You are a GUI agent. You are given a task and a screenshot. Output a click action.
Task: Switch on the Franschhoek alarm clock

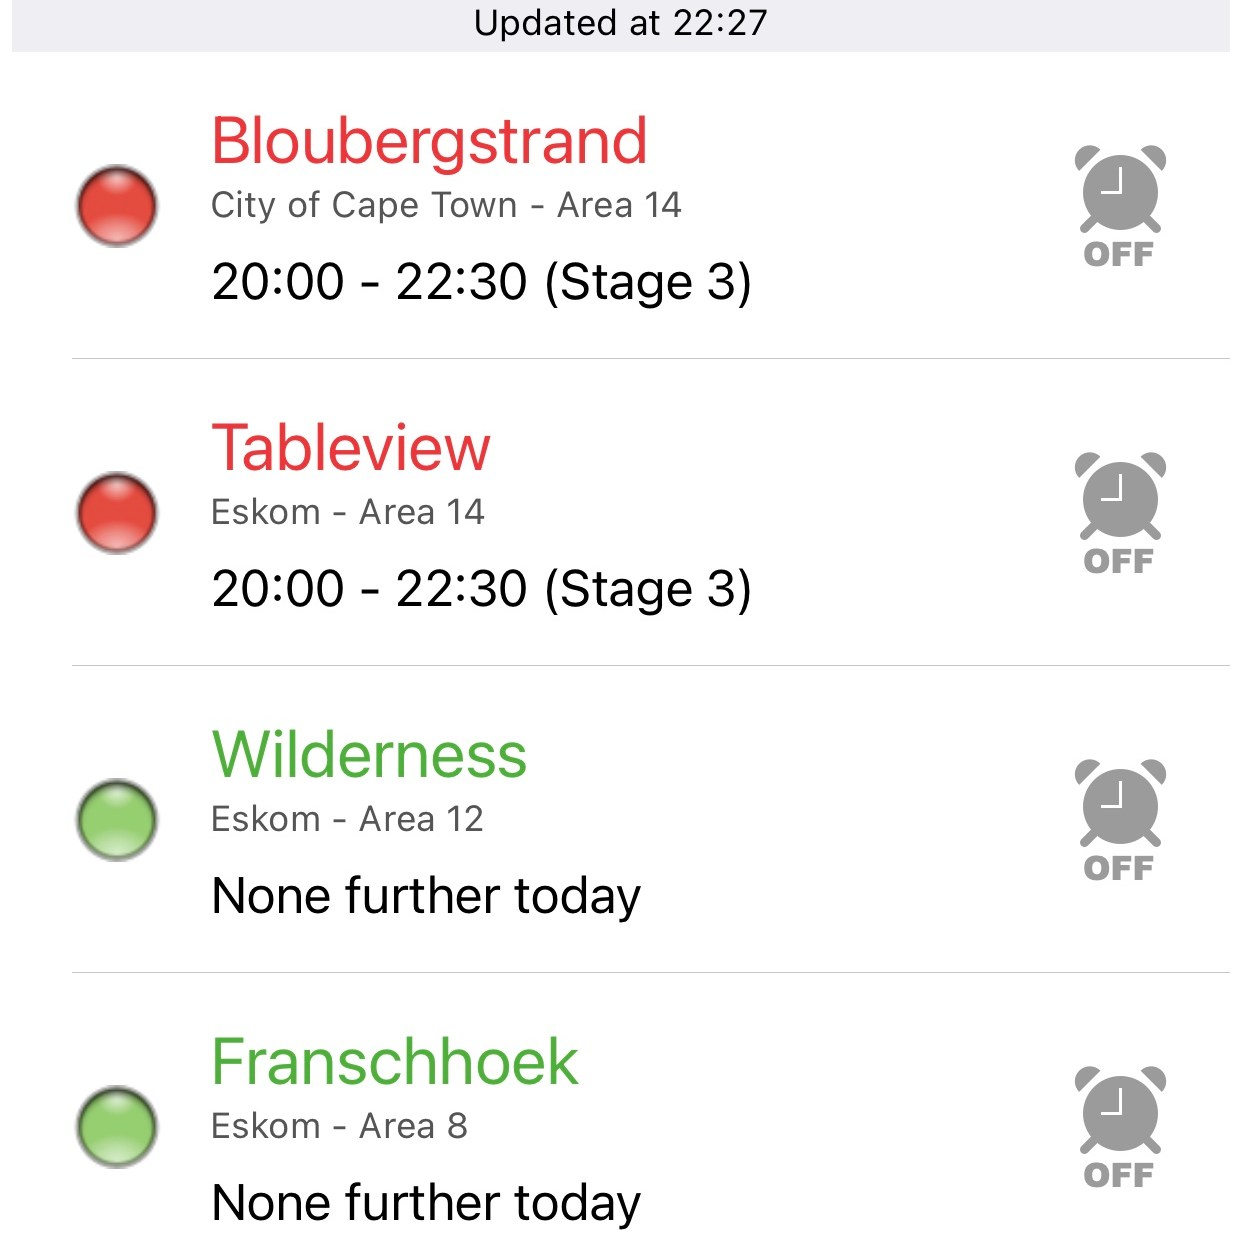[1120, 1125]
